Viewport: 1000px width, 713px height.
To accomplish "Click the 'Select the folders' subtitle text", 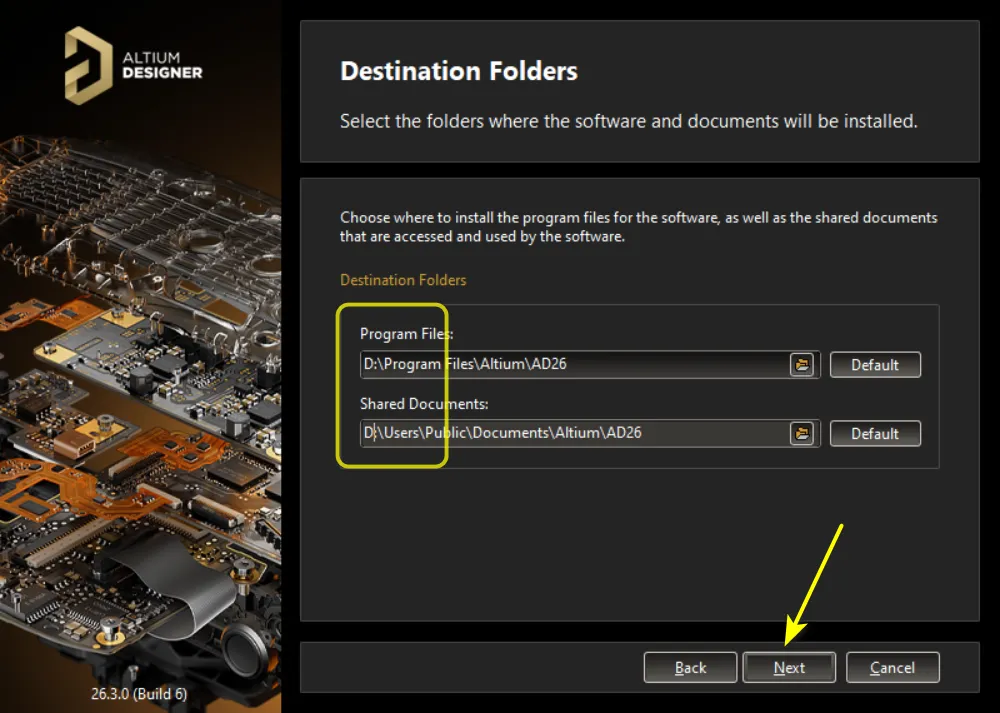I will click(628, 121).
